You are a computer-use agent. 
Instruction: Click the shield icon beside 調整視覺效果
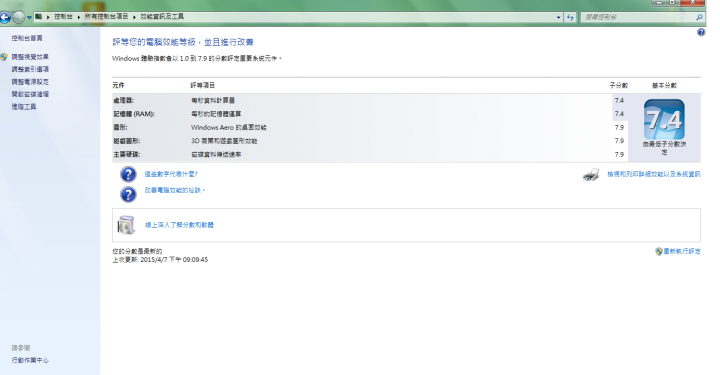tap(4, 57)
